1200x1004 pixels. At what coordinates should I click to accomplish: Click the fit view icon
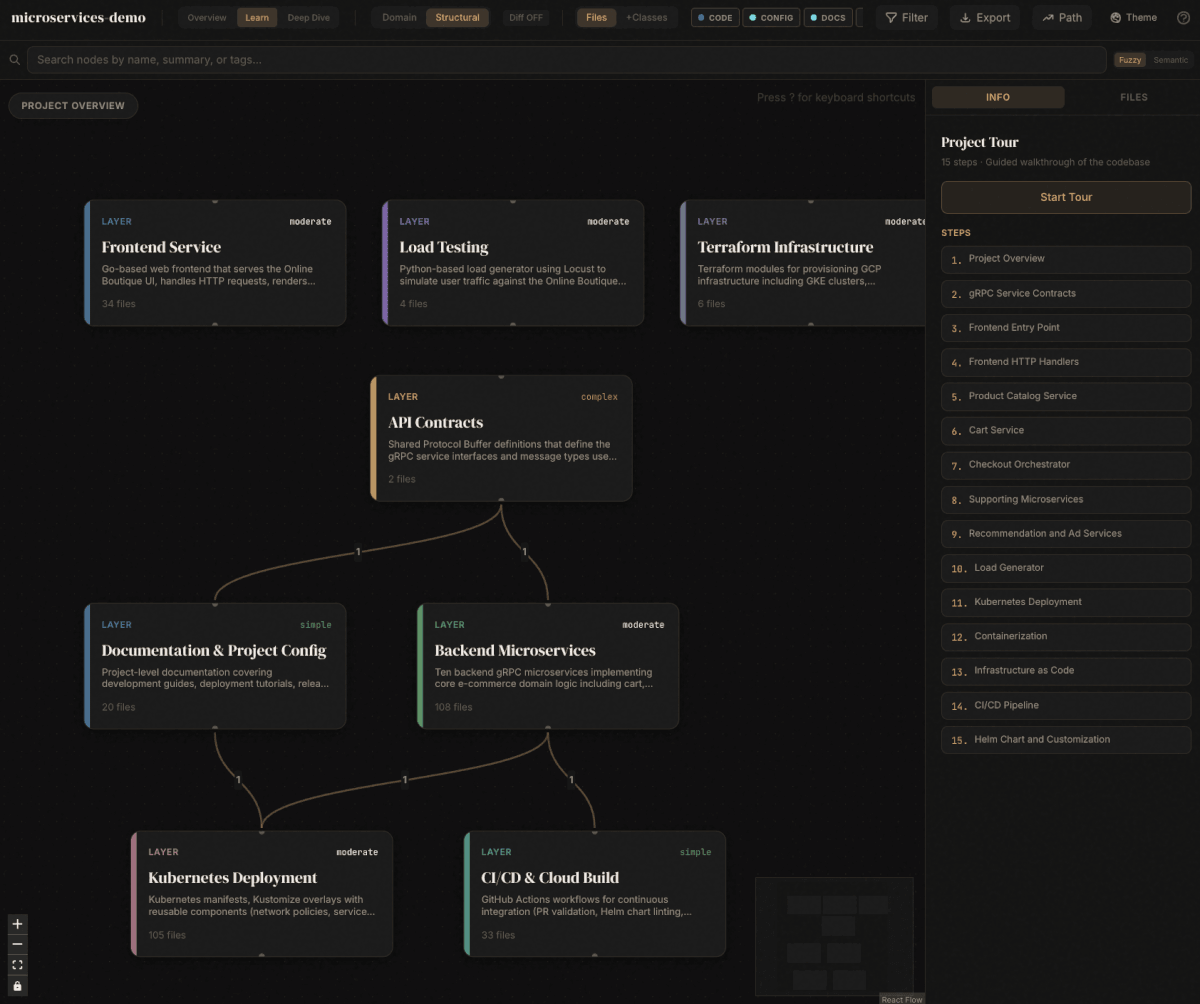[x=17, y=965]
